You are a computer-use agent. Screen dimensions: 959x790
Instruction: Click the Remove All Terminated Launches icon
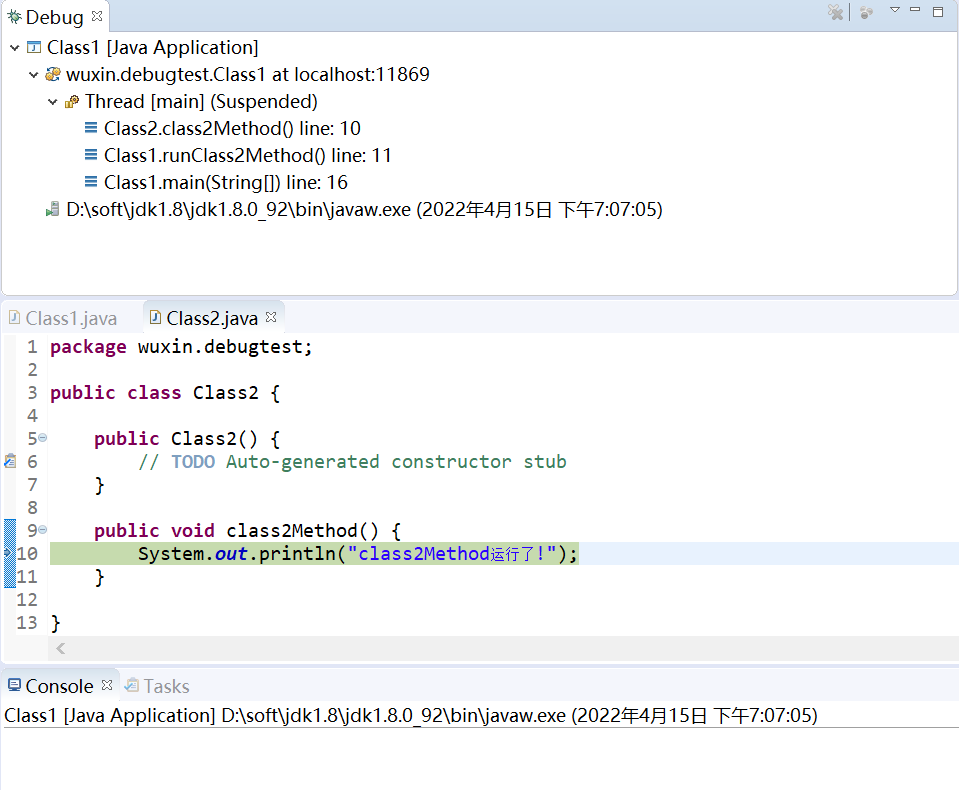coord(836,12)
